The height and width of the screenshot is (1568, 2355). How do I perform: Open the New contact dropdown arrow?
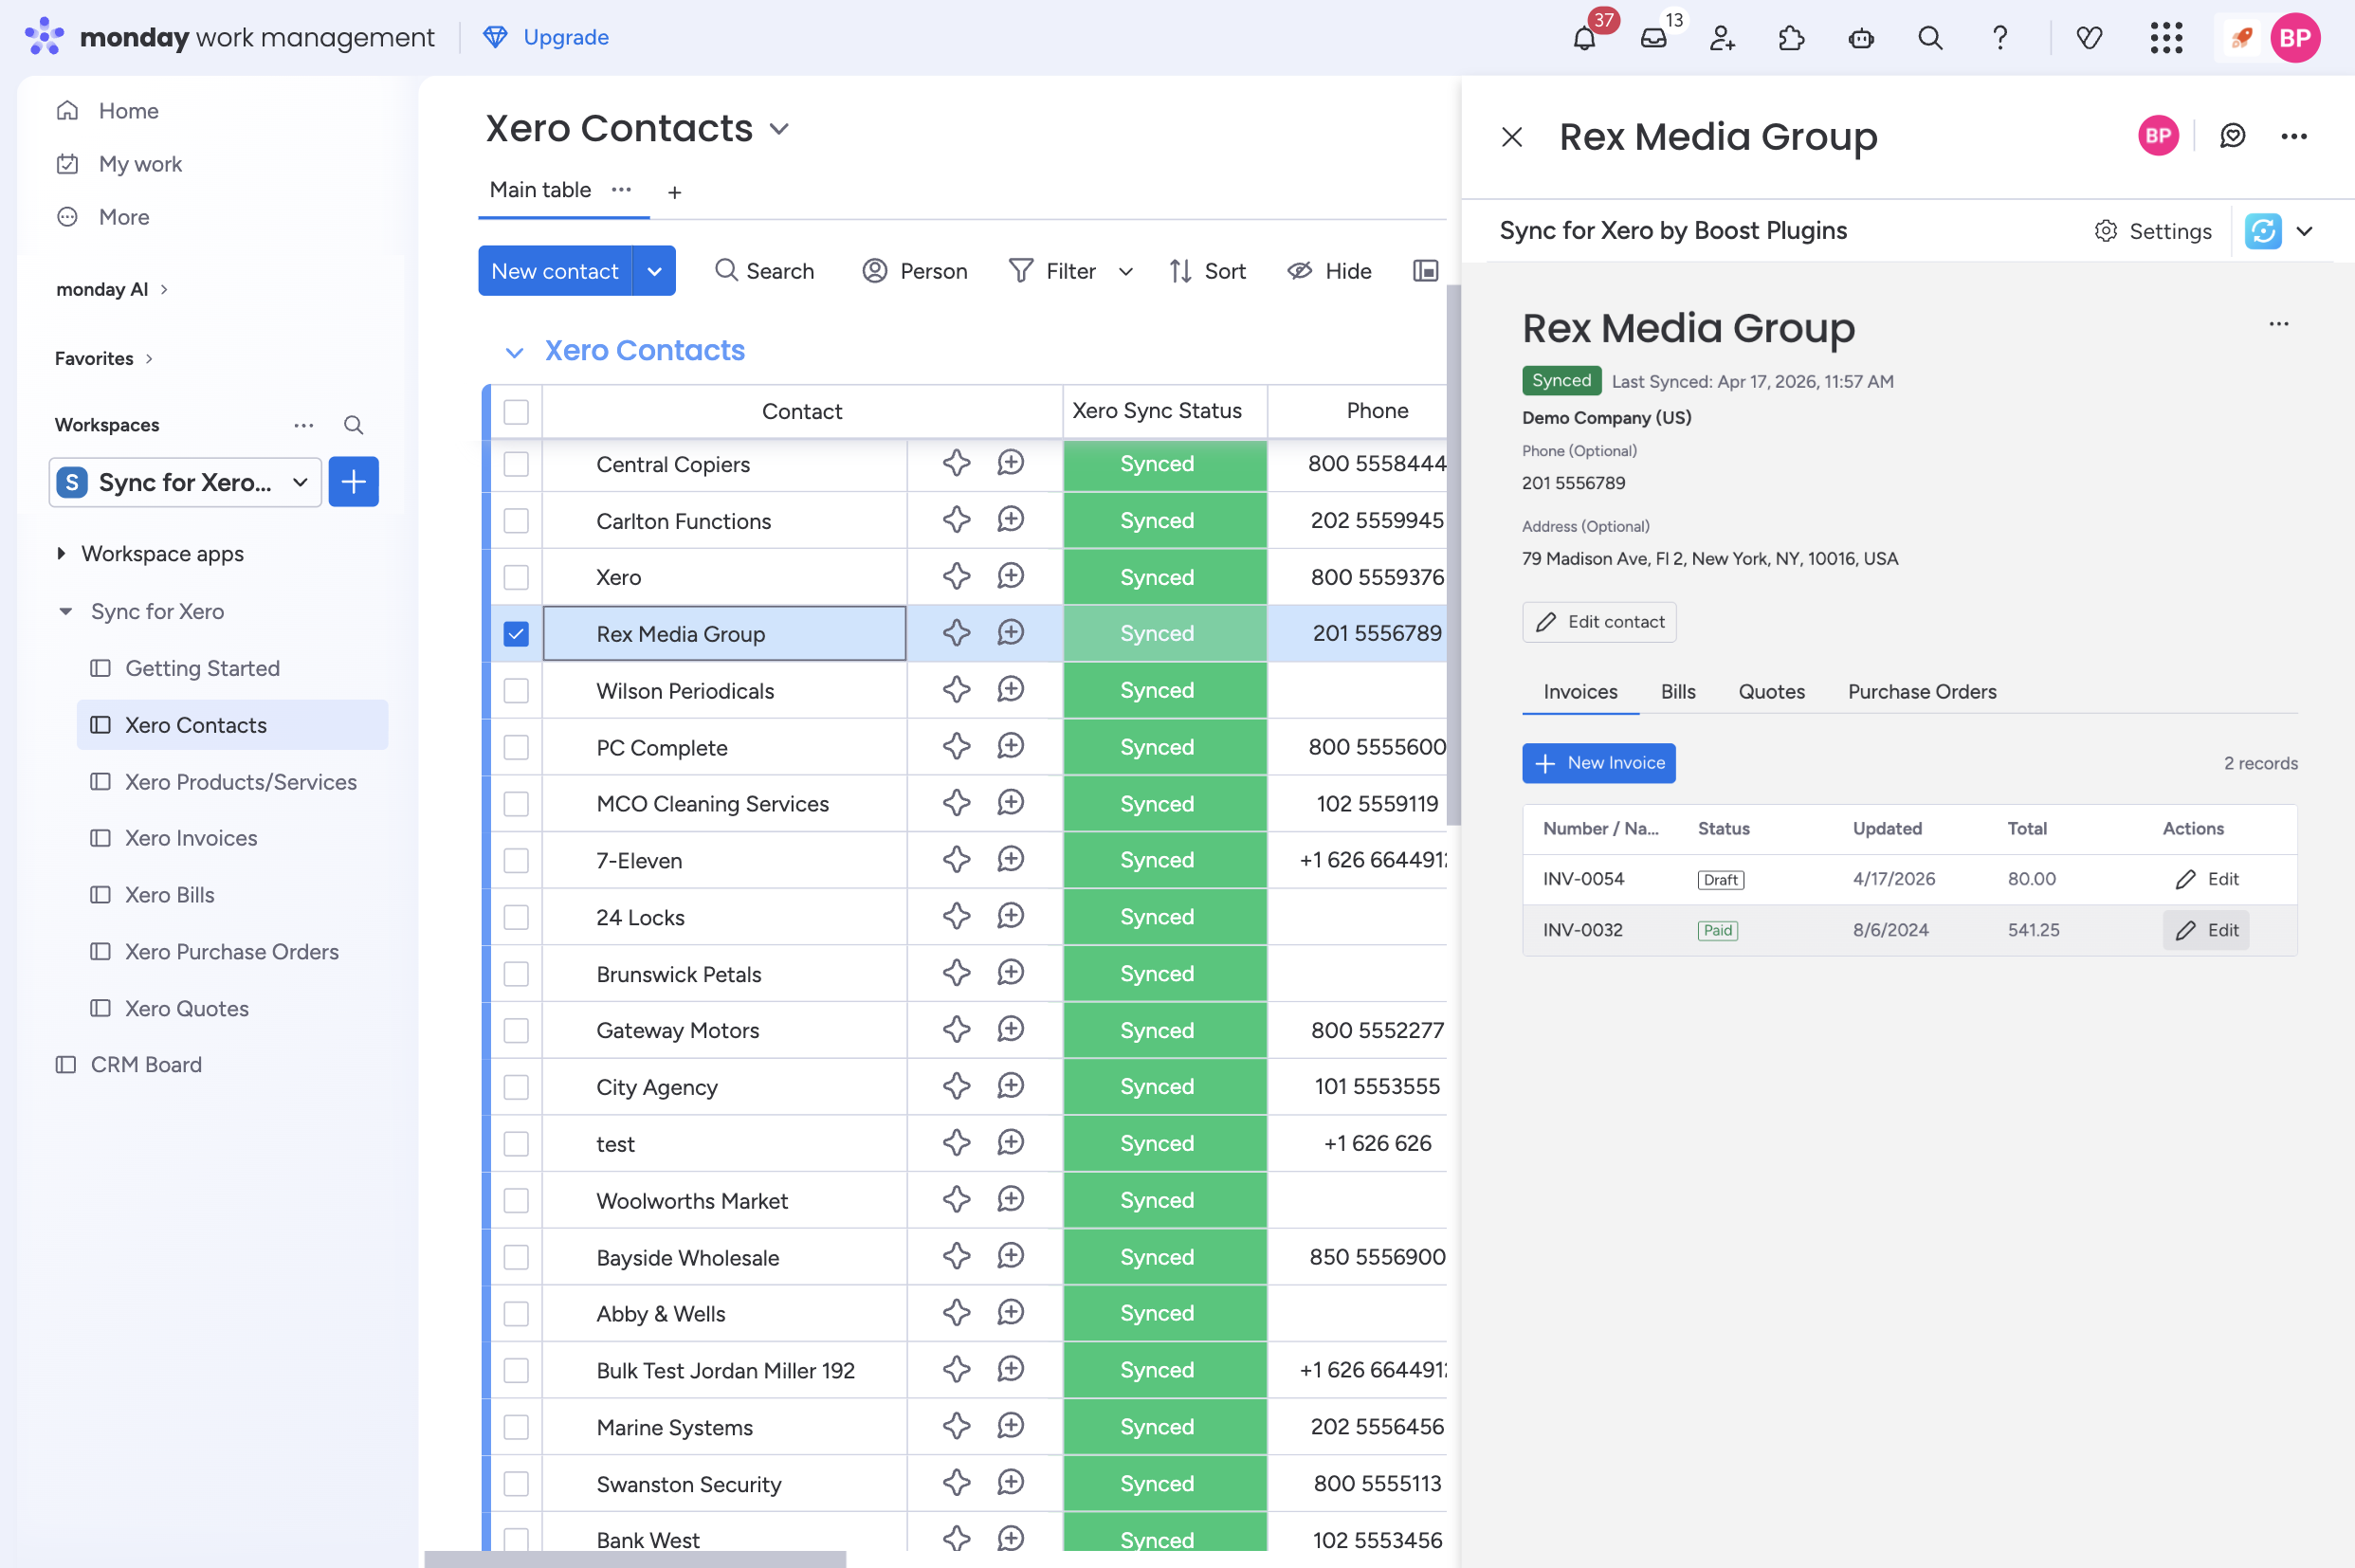(654, 271)
